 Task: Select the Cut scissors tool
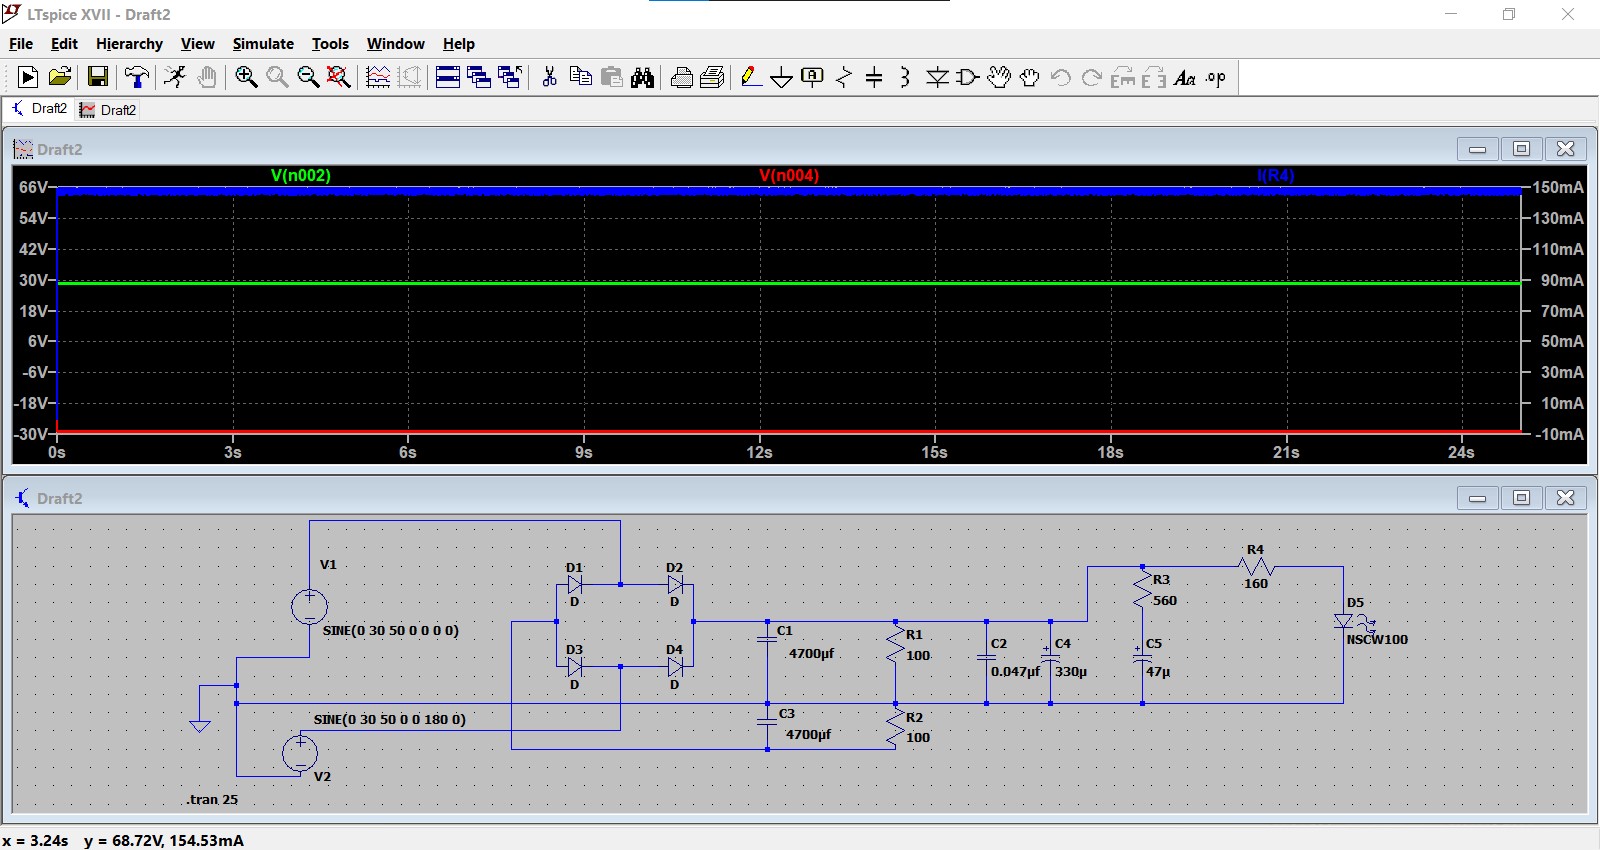[x=549, y=77]
